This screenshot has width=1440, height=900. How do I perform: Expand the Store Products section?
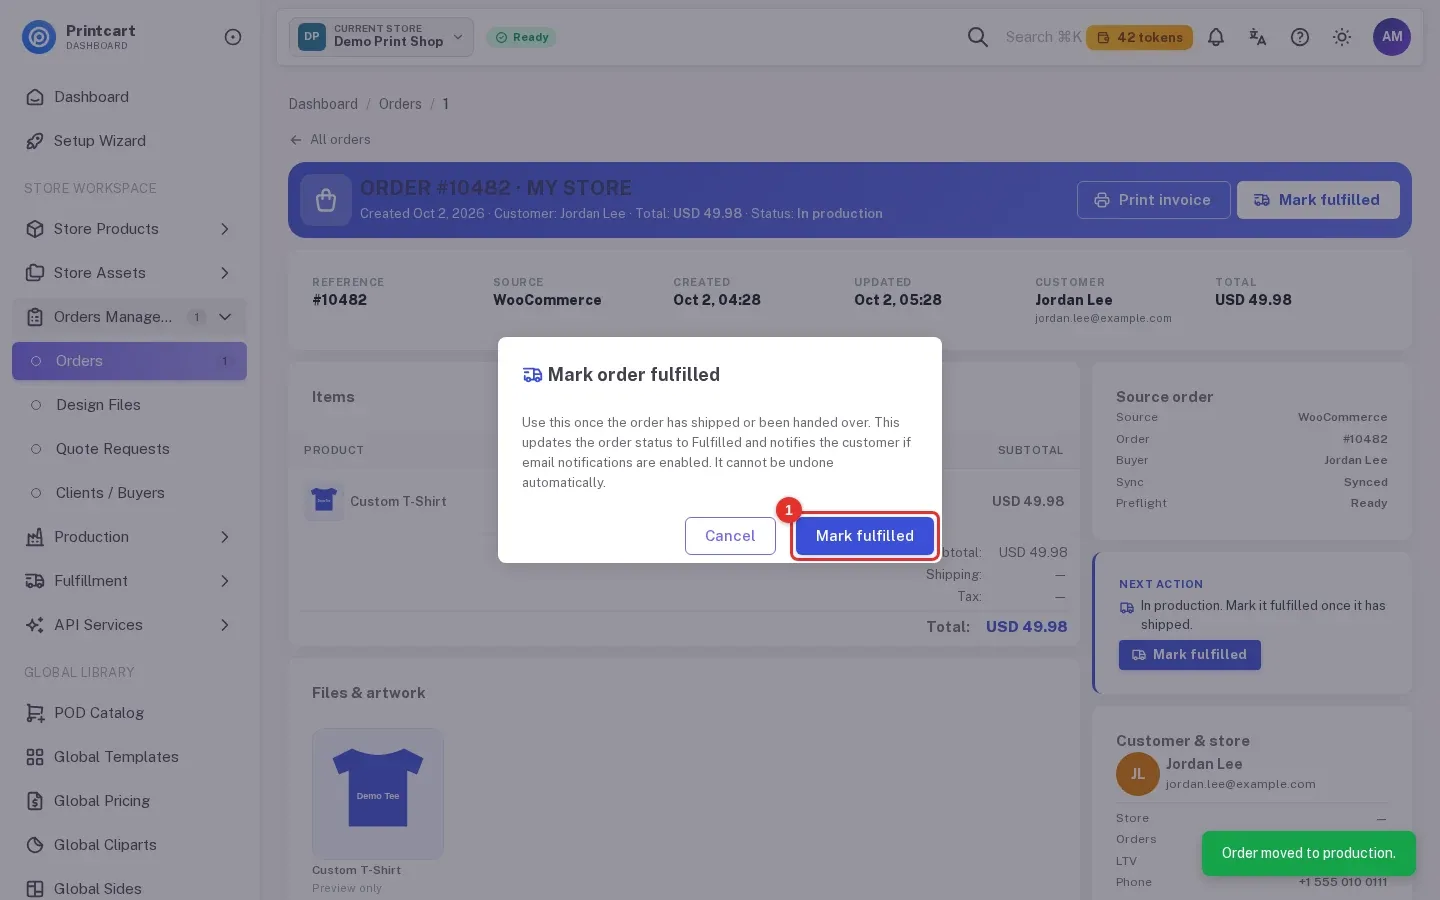(130, 229)
